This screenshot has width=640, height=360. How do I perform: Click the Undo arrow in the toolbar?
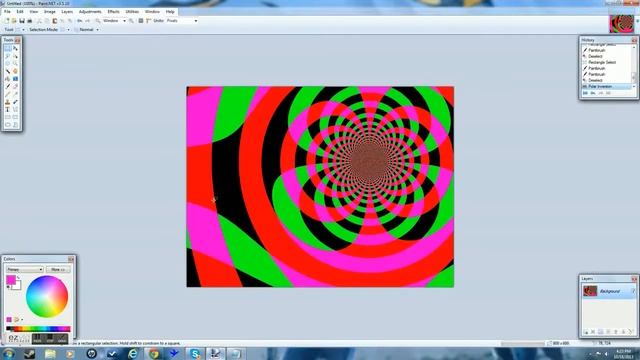80,20
